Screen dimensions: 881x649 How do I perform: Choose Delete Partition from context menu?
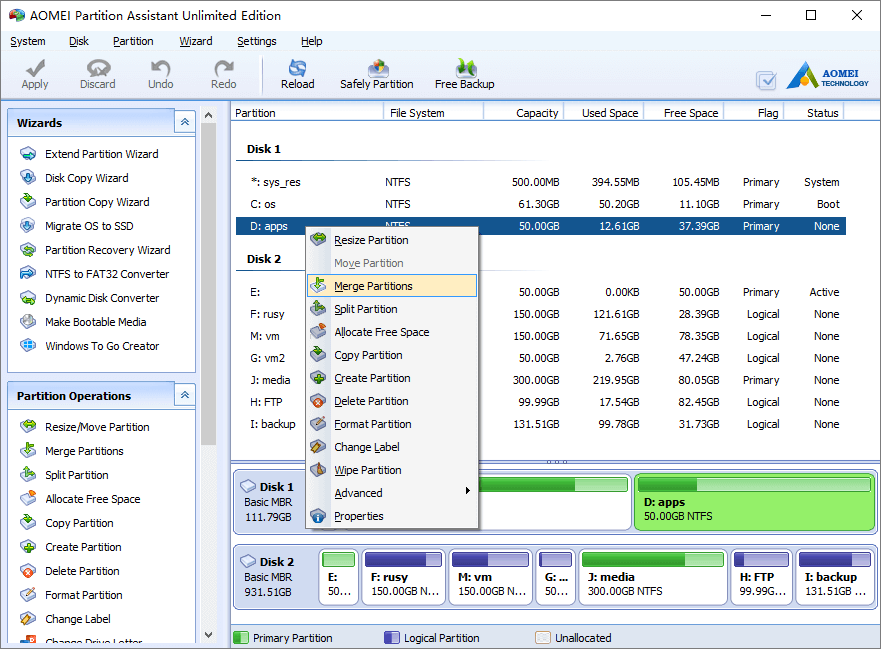[392, 401]
